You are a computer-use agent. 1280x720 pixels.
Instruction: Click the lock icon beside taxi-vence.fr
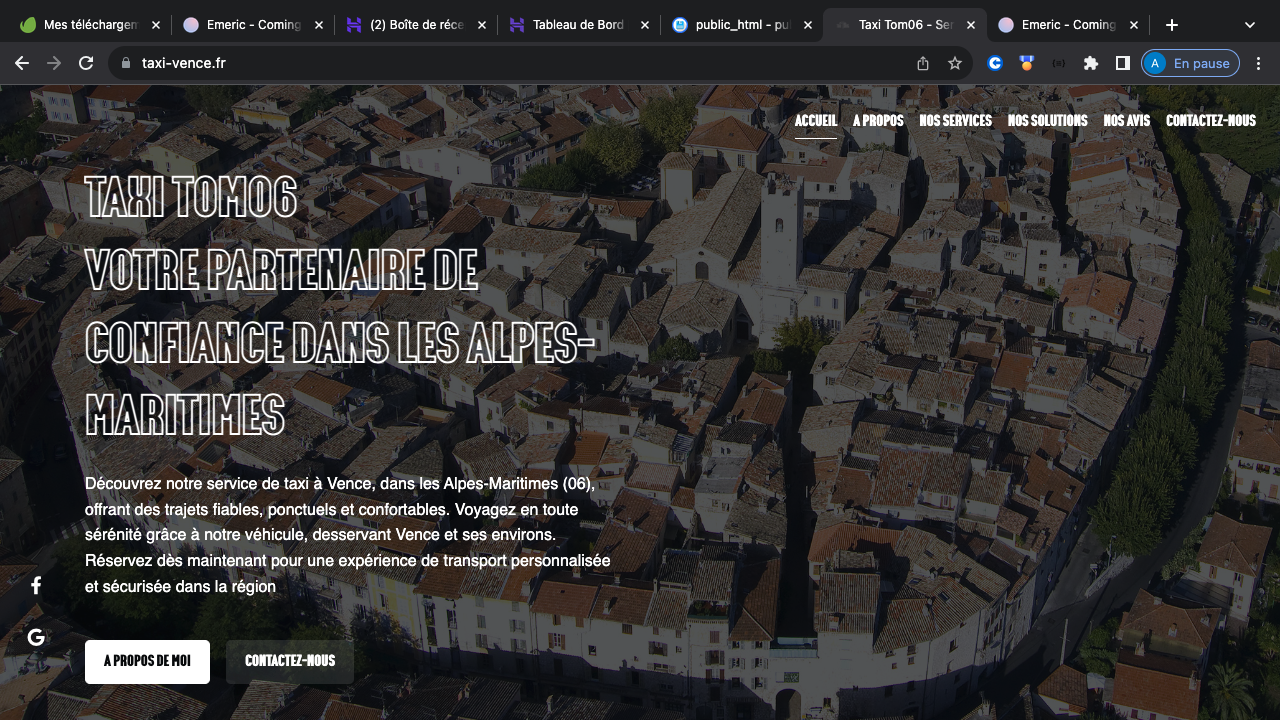click(125, 63)
